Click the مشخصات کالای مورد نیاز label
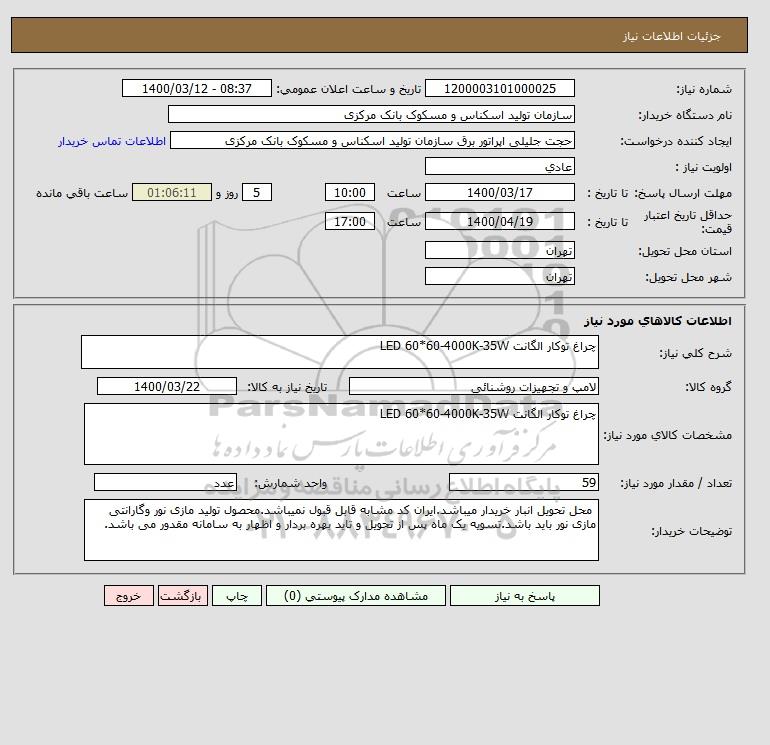The height and width of the screenshot is (745, 770). click(x=667, y=435)
